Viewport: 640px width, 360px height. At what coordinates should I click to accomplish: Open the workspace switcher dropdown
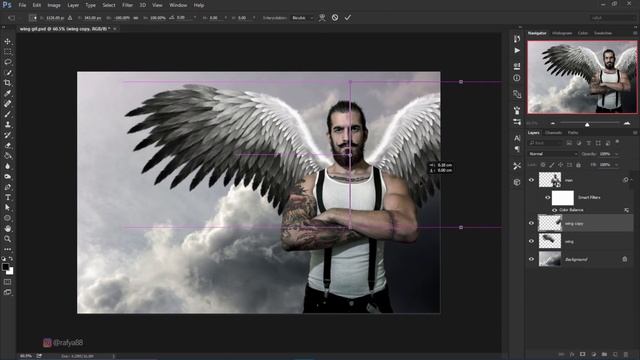[x=613, y=18]
